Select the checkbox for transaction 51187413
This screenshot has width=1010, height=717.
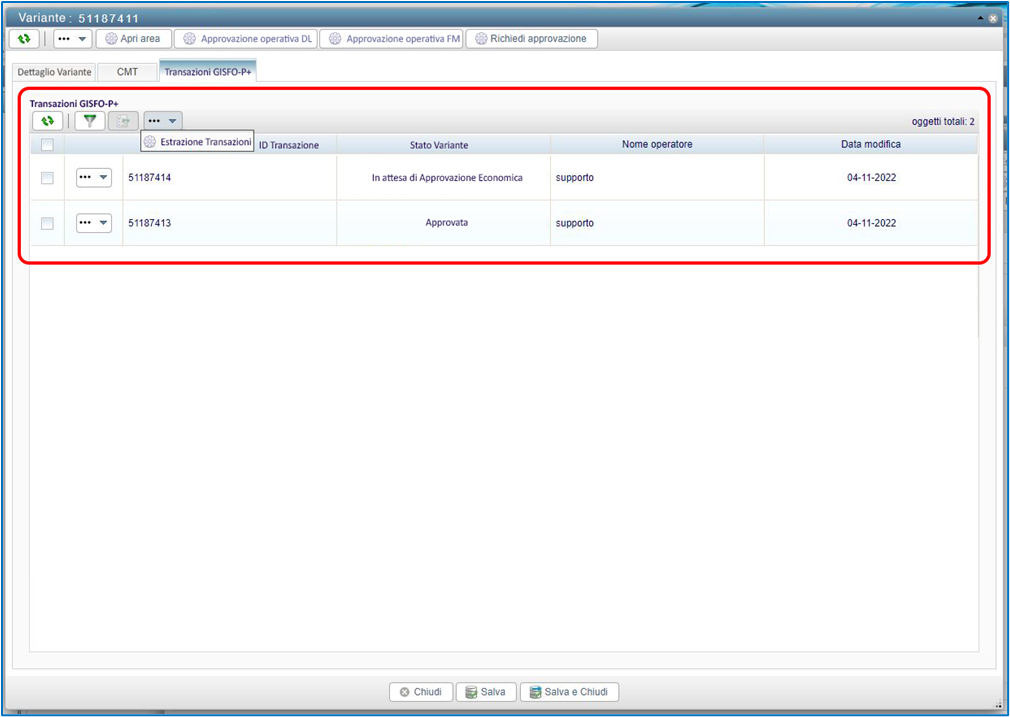(47, 223)
